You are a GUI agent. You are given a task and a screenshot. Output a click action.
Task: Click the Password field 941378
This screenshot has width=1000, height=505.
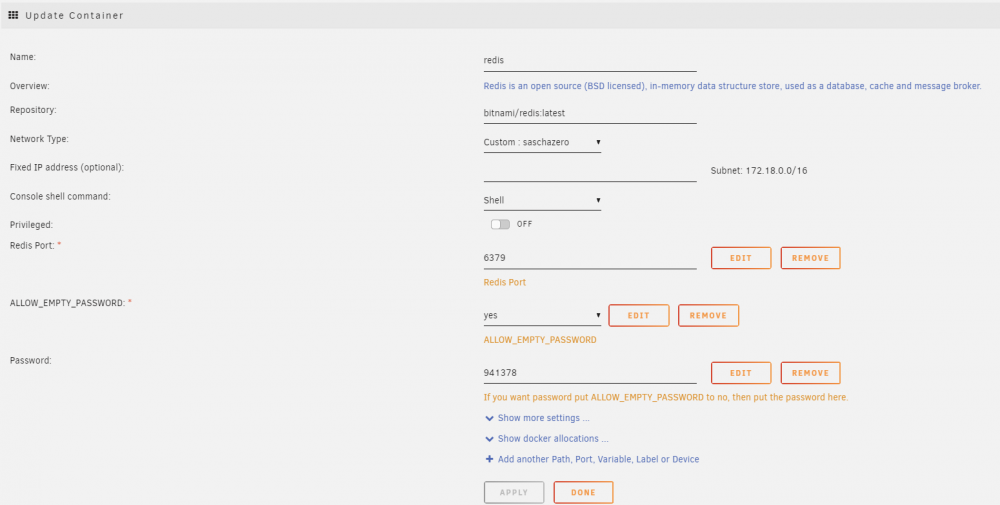coord(590,373)
